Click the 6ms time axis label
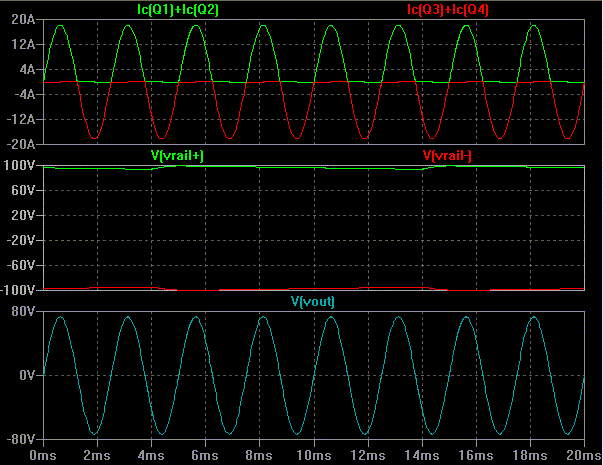The image size is (603, 465). (x=205, y=455)
